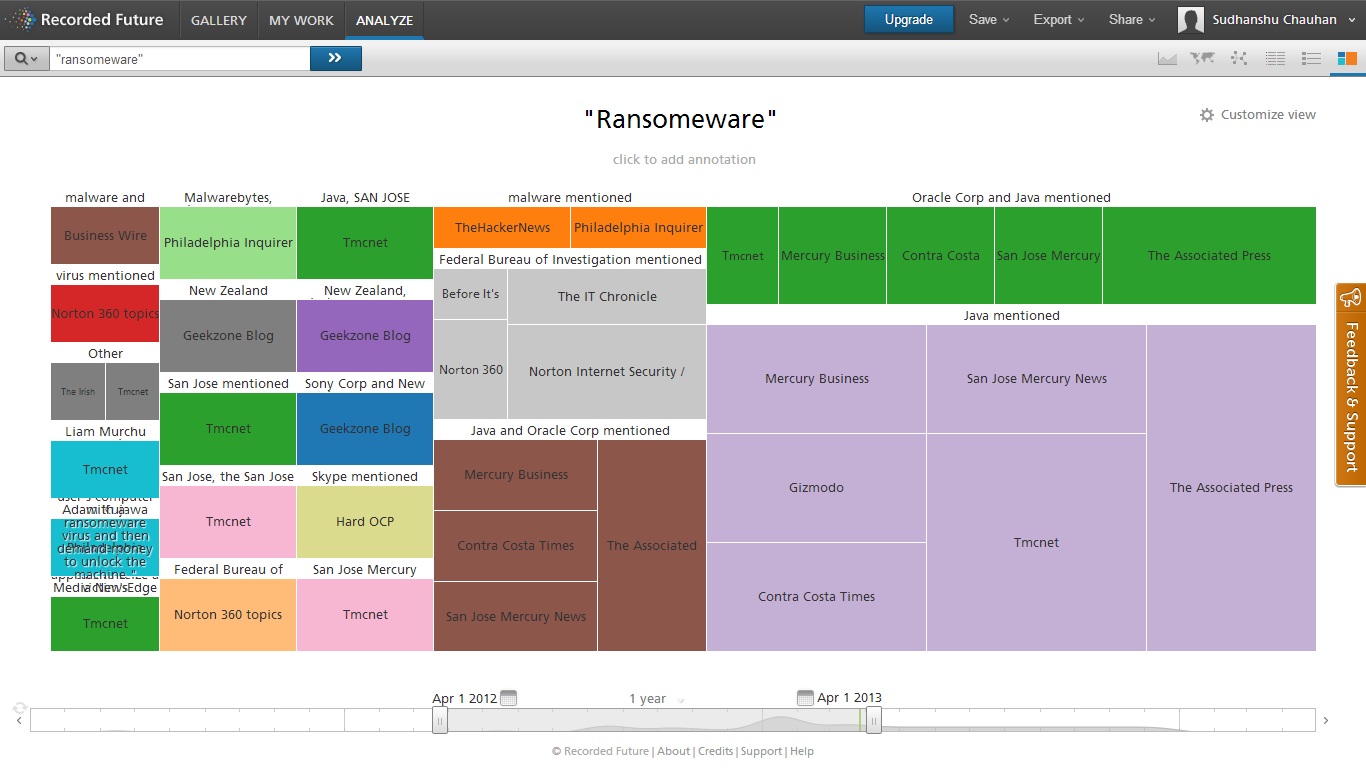Click the user avatar picture

click(x=1191, y=19)
